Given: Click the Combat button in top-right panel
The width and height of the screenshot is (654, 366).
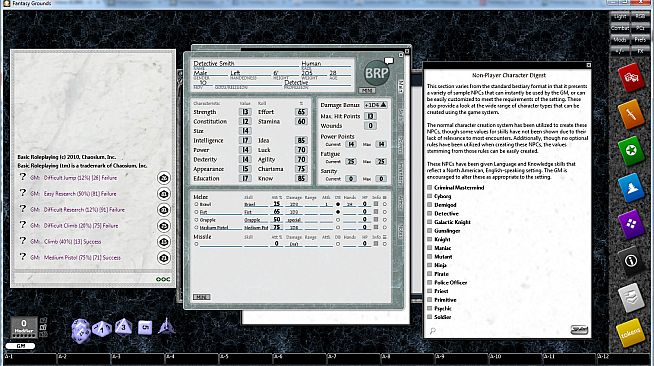Looking at the screenshot, I should pos(620,28).
